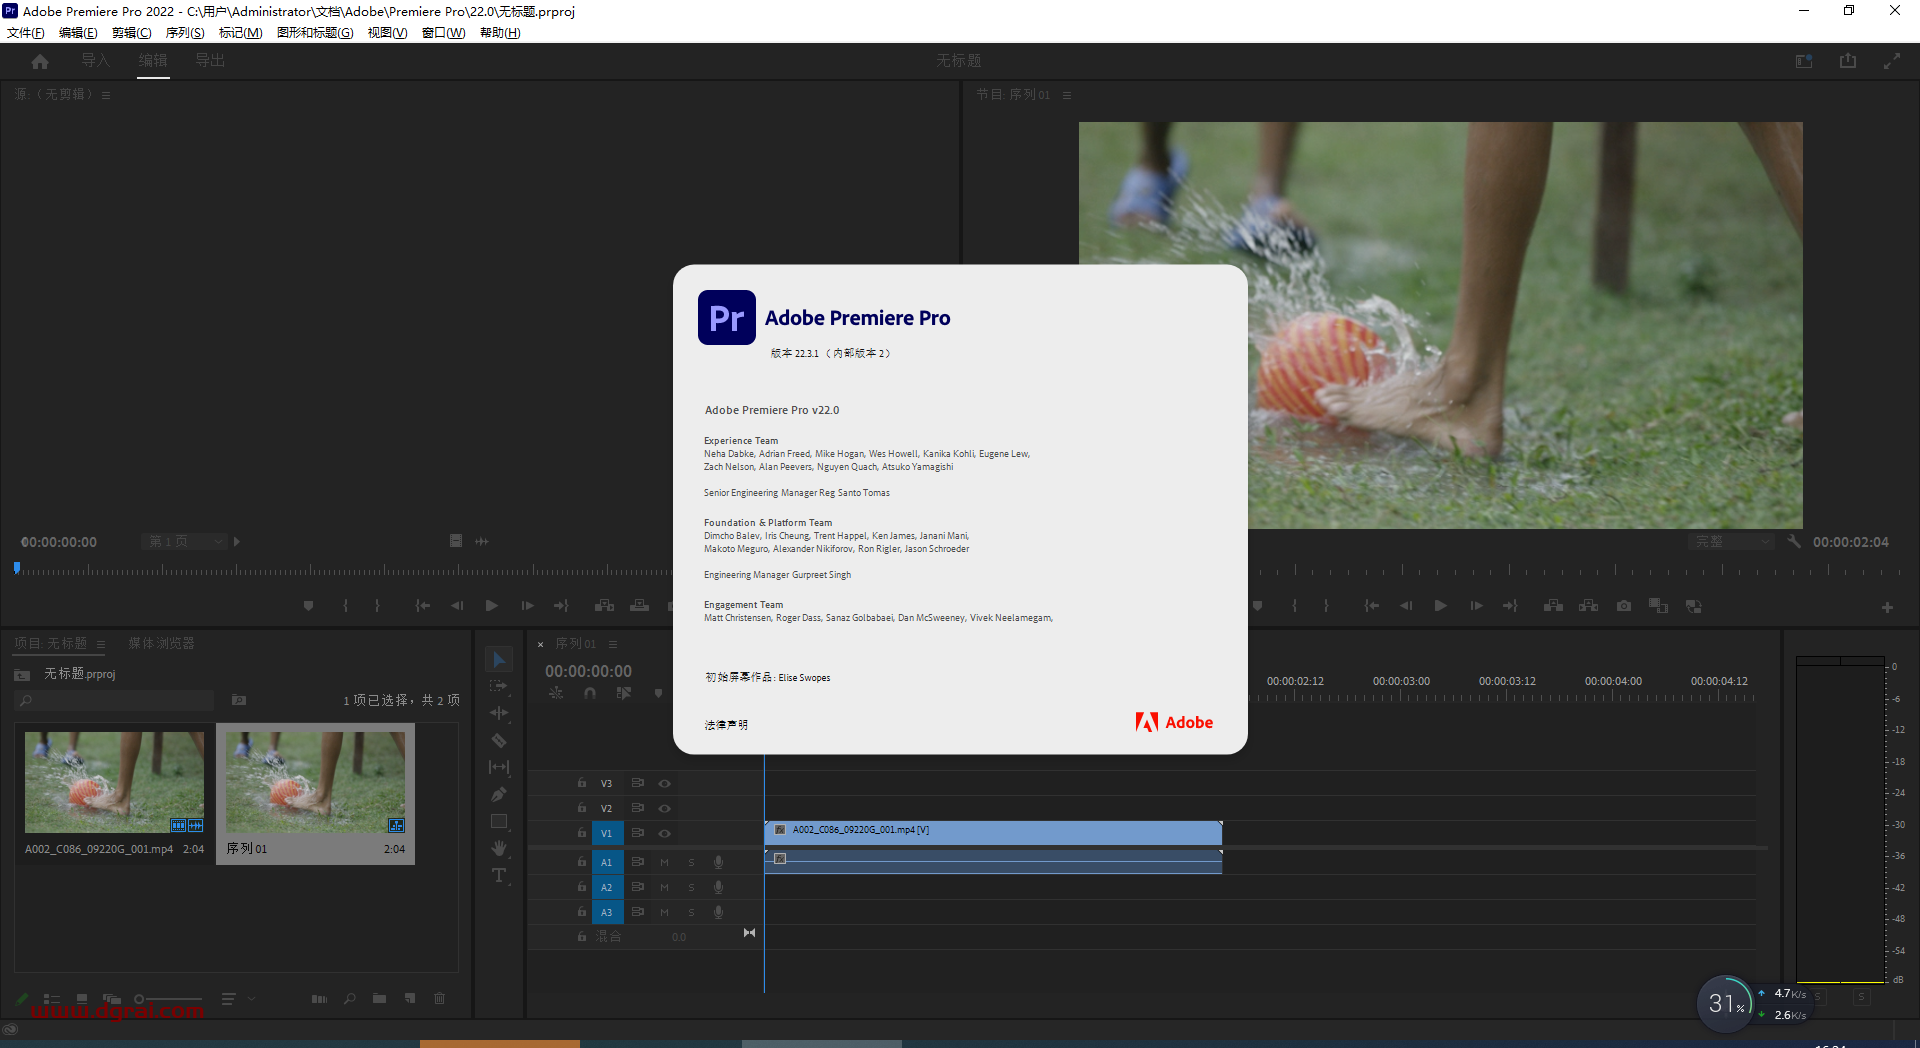The height and width of the screenshot is (1048, 1920).
Task: Select the Type tool
Action: point(499,874)
